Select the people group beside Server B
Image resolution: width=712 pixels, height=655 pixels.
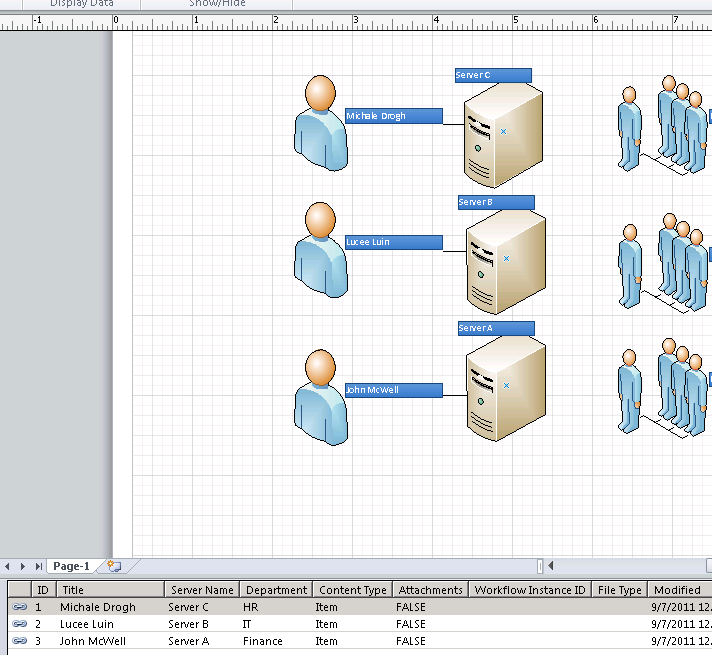tap(662, 263)
